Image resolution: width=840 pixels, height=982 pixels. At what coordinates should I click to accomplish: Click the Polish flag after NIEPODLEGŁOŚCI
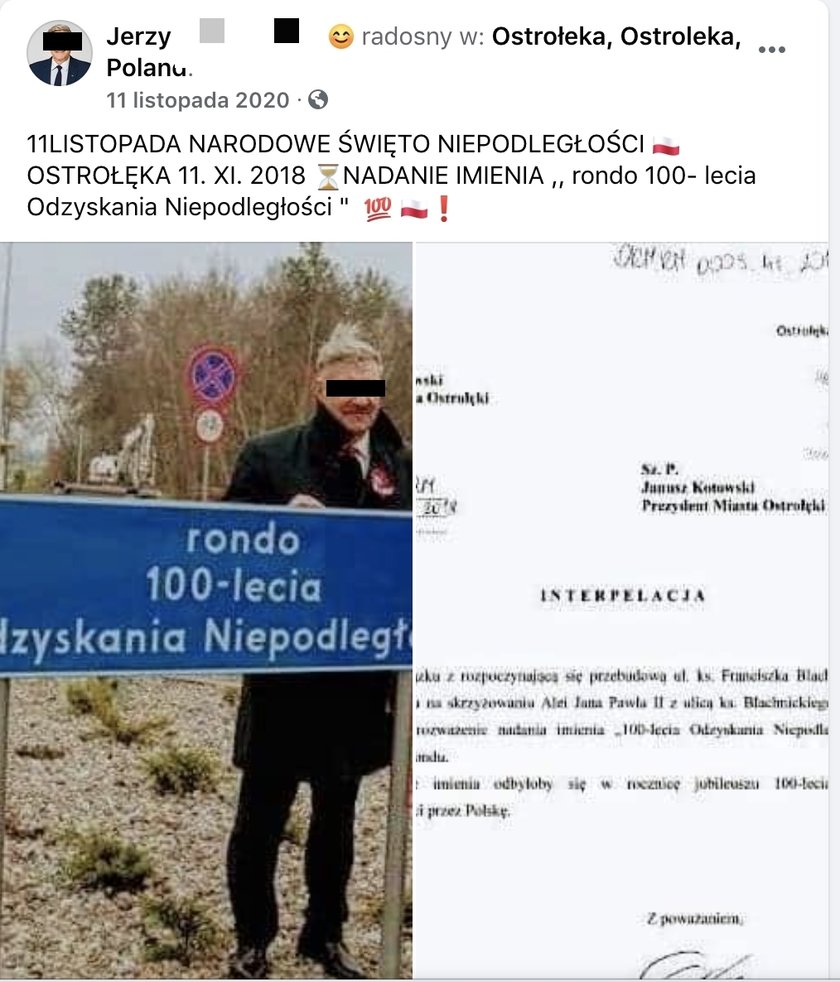coord(665,145)
